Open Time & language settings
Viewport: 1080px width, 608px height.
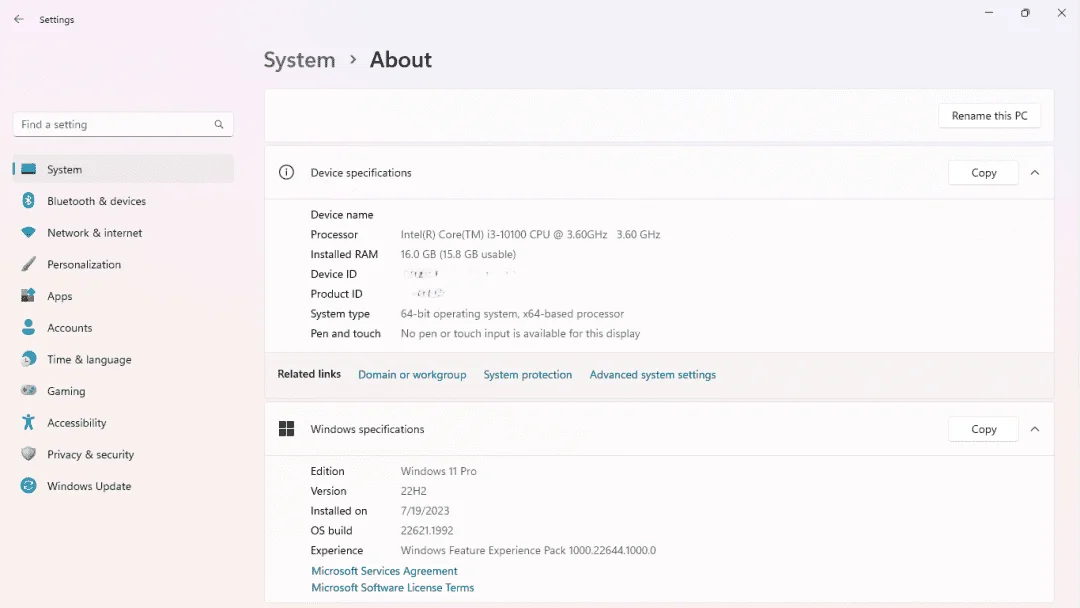123,359
